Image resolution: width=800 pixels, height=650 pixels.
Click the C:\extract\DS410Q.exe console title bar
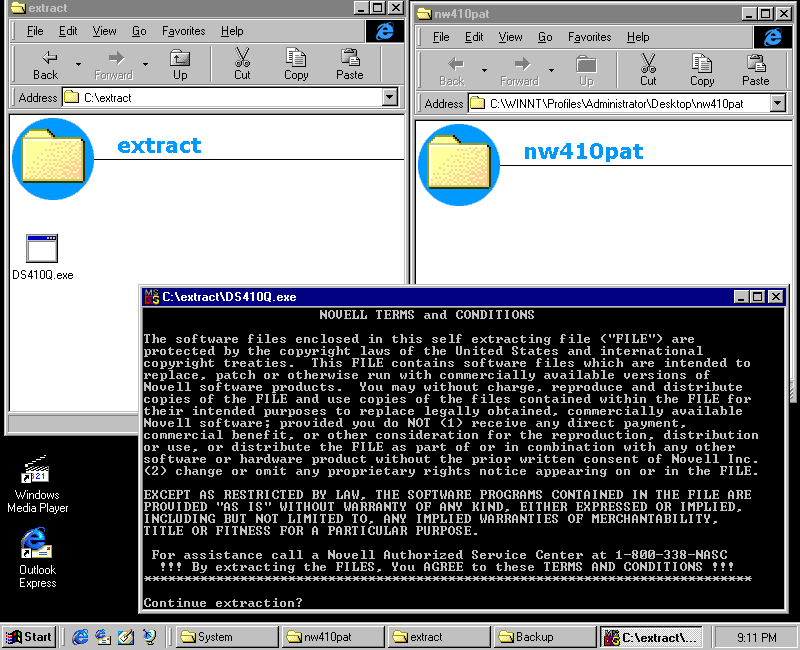click(x=464, y=297)
